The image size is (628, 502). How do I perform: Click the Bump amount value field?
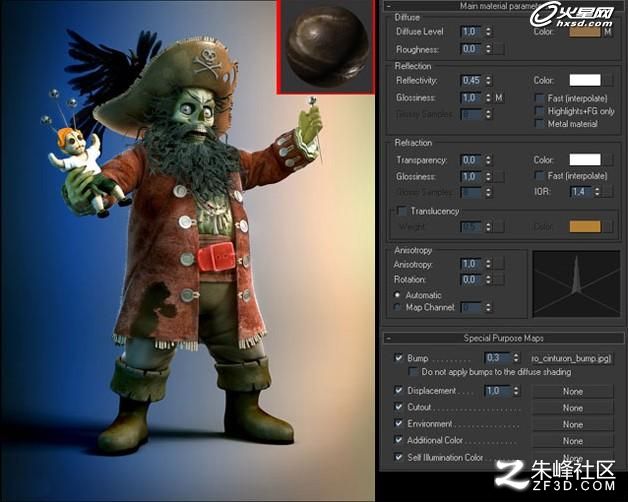pyautogui.click(x=497, y=358)
